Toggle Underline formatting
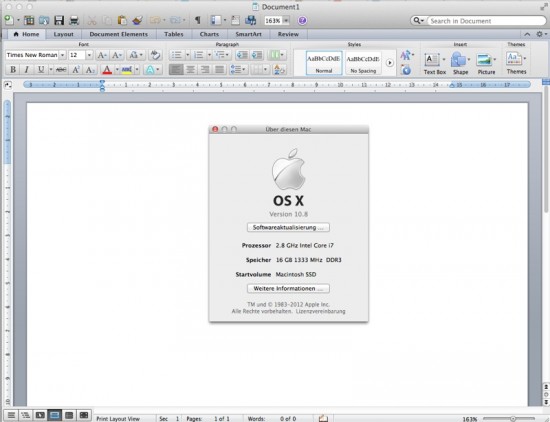 [x=41, y=69]
